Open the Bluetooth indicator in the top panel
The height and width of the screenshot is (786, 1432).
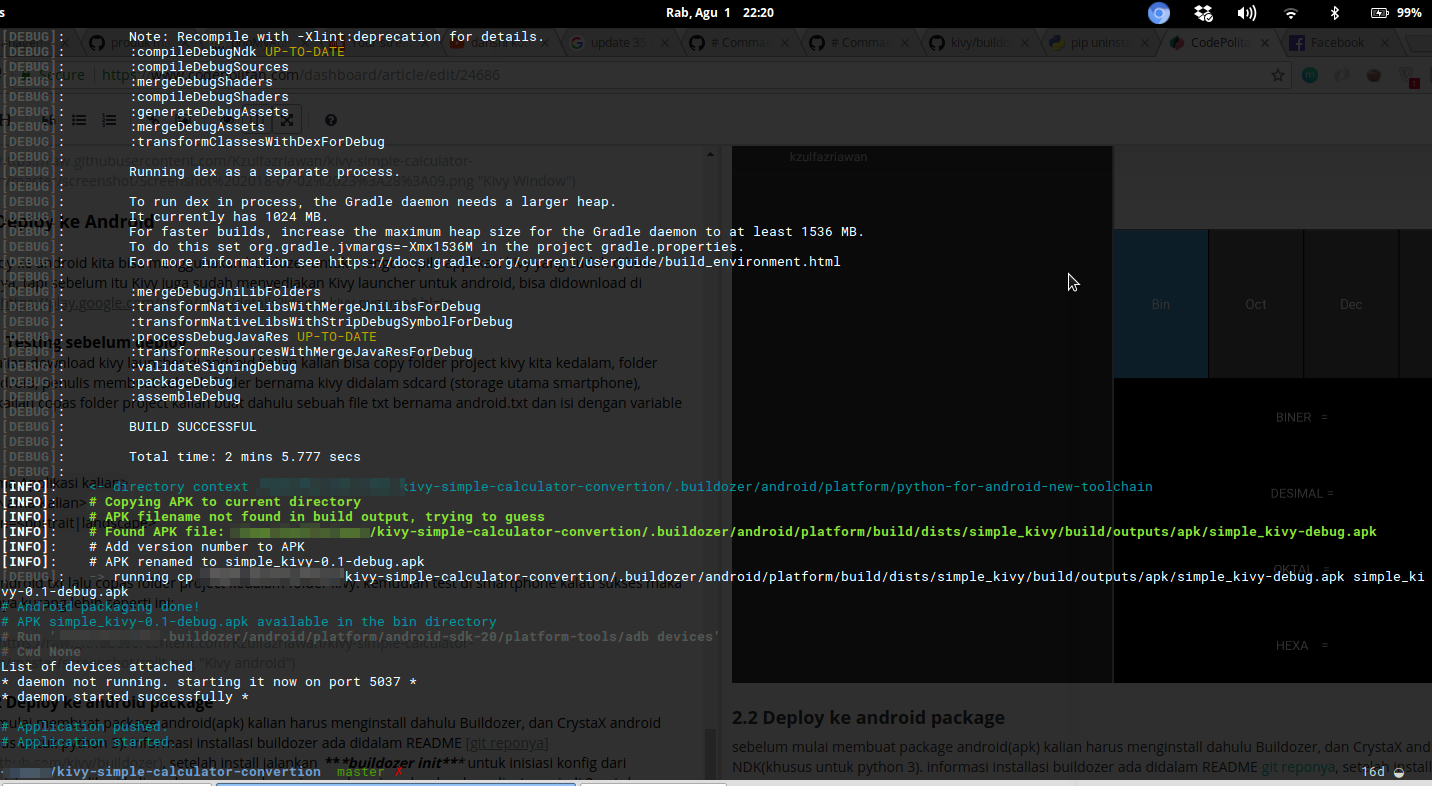[1334, 13]
